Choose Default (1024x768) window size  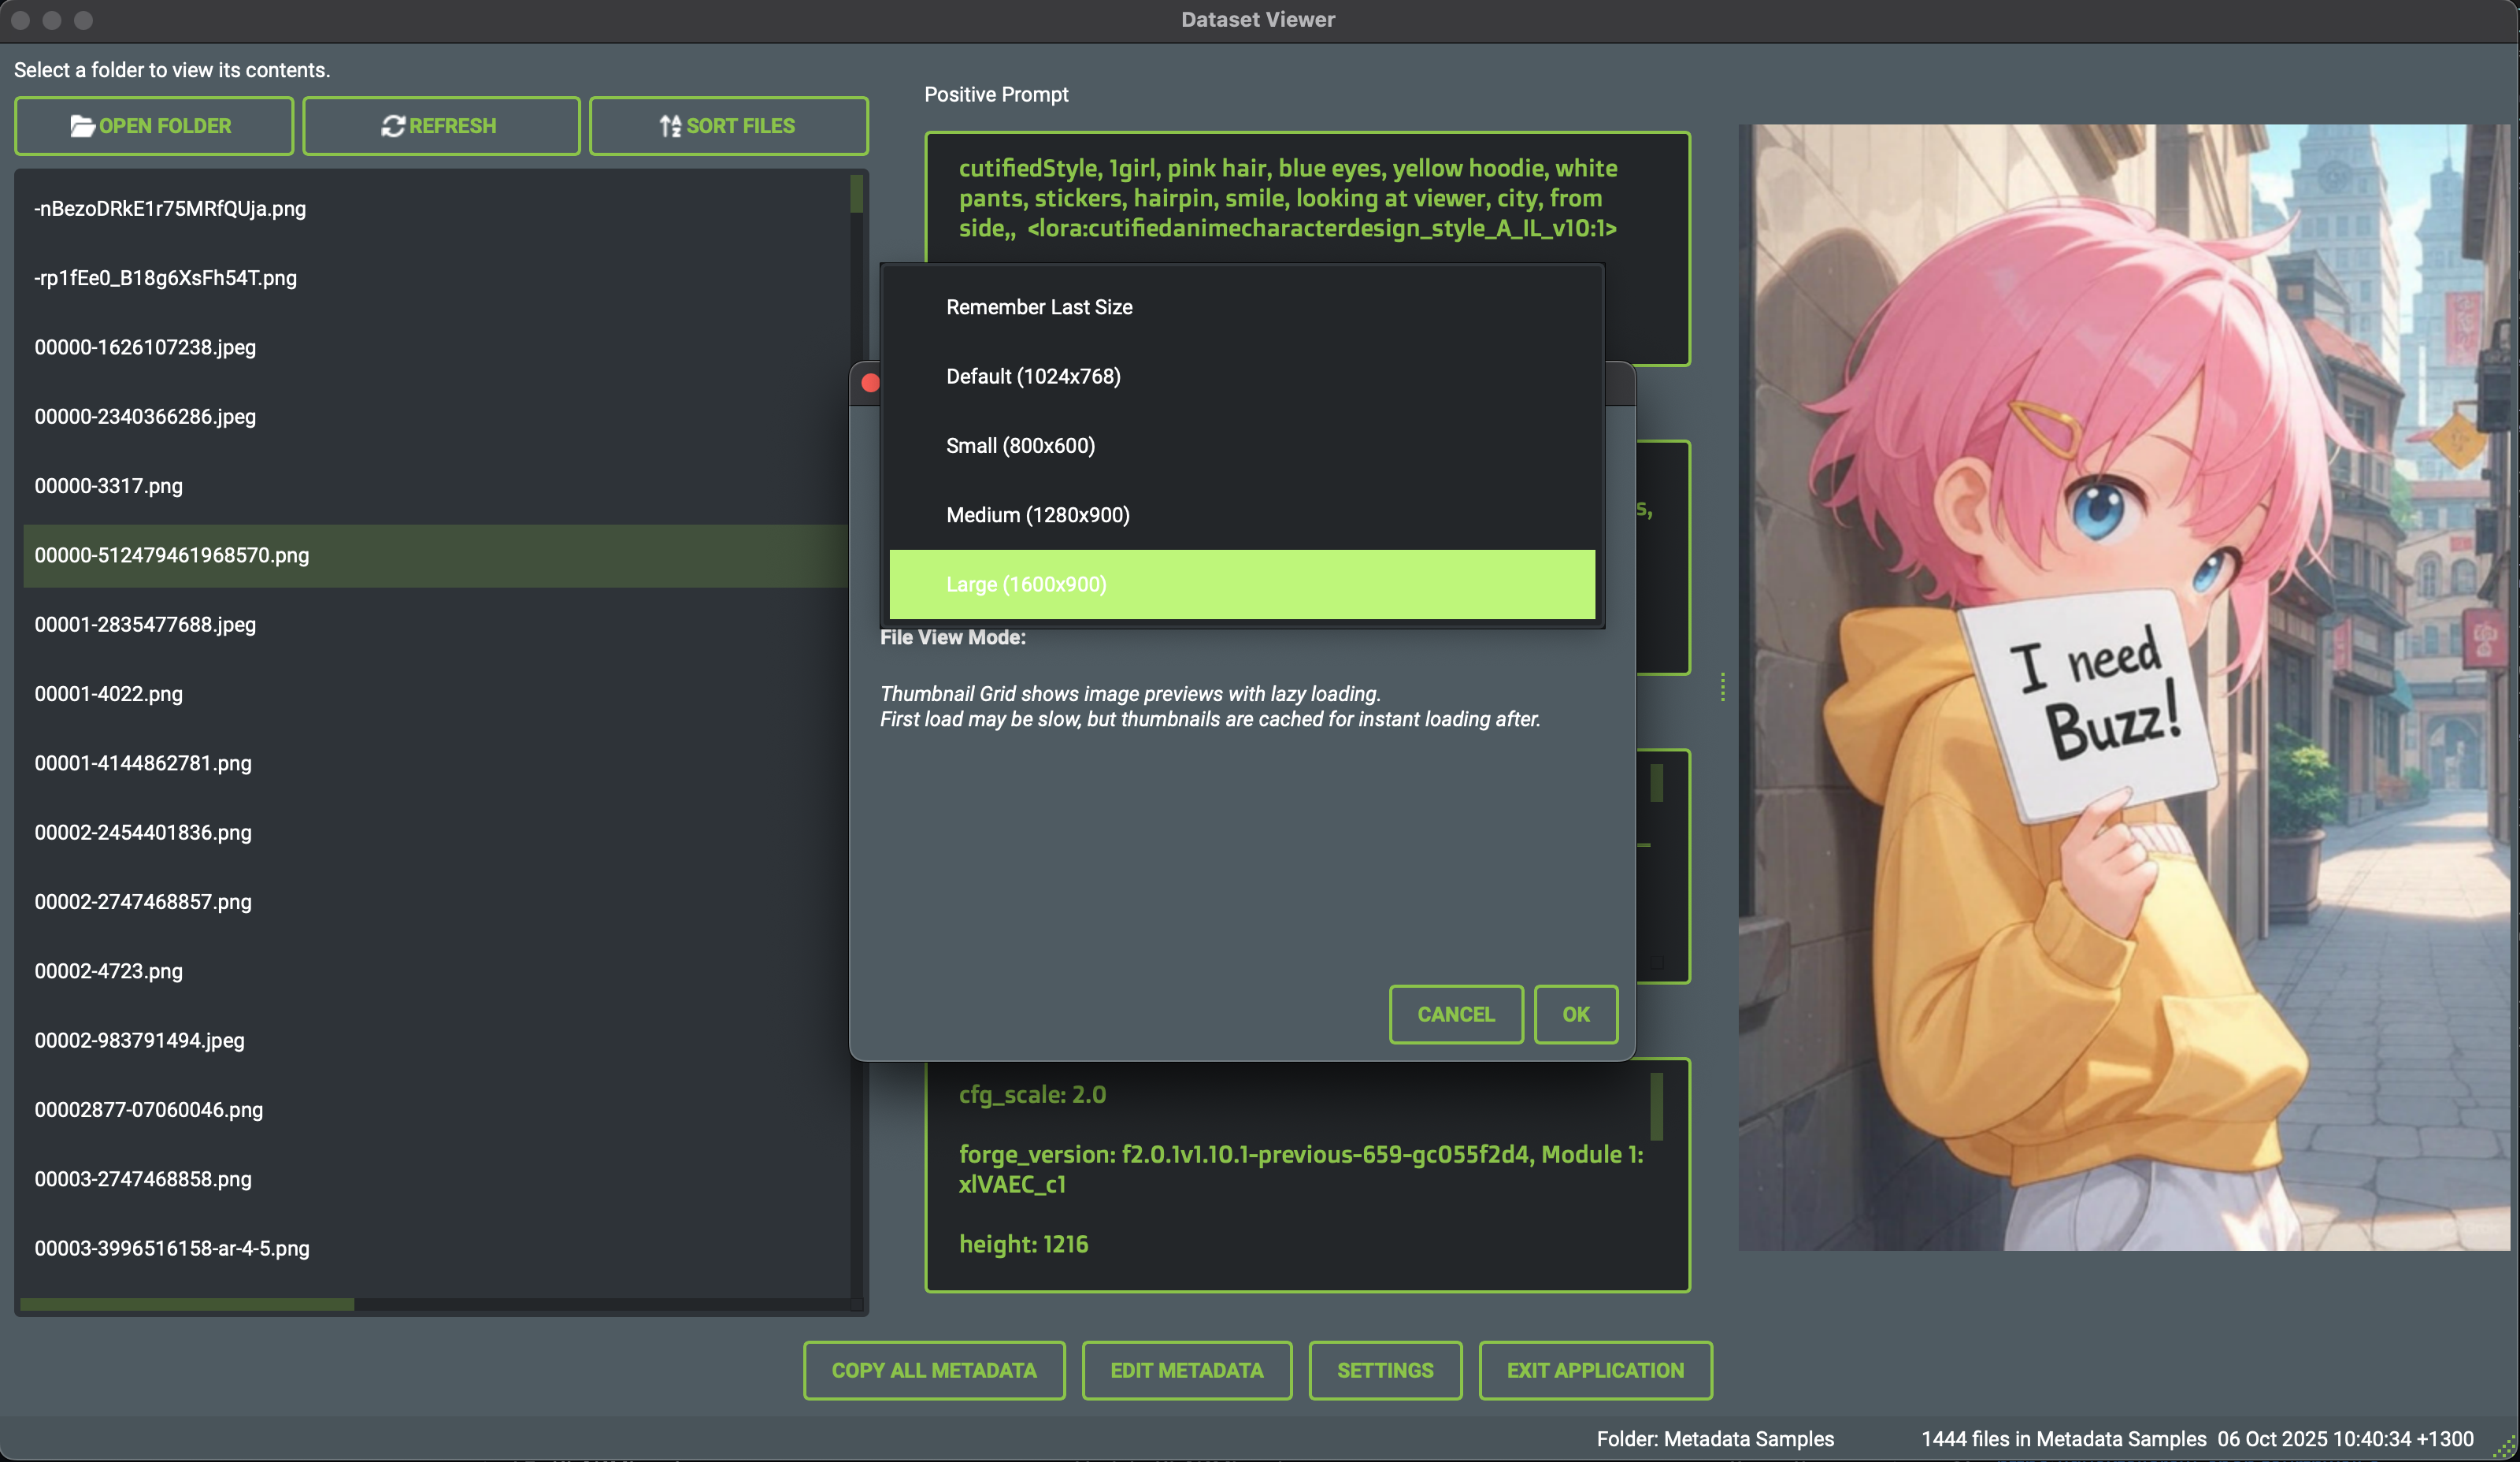(x=1033, y=376)
